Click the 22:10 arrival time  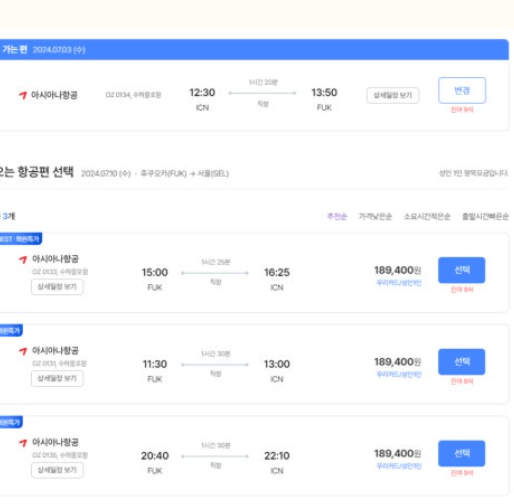pos(277,456)
